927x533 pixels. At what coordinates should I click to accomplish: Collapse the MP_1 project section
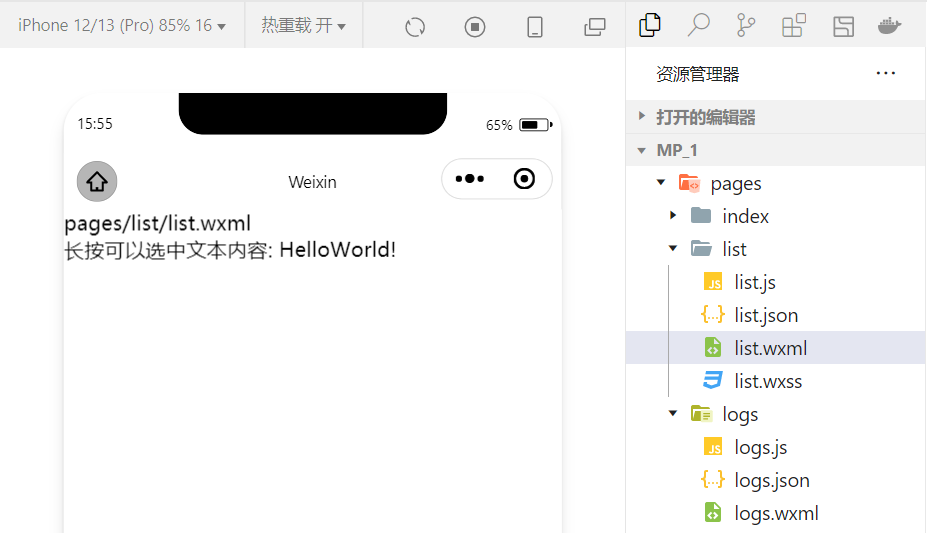point(776,150)
